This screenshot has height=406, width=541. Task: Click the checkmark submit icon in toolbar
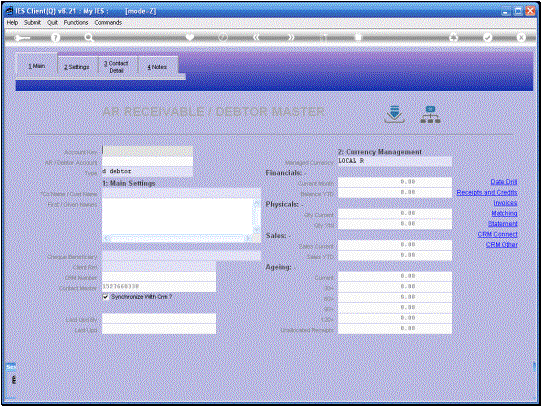[487, 37]
